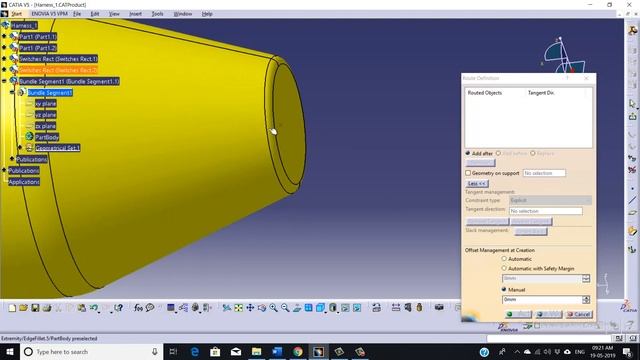Select the Pan view tool
Viewport: 640px width, 360px height.
click(250, 308)
